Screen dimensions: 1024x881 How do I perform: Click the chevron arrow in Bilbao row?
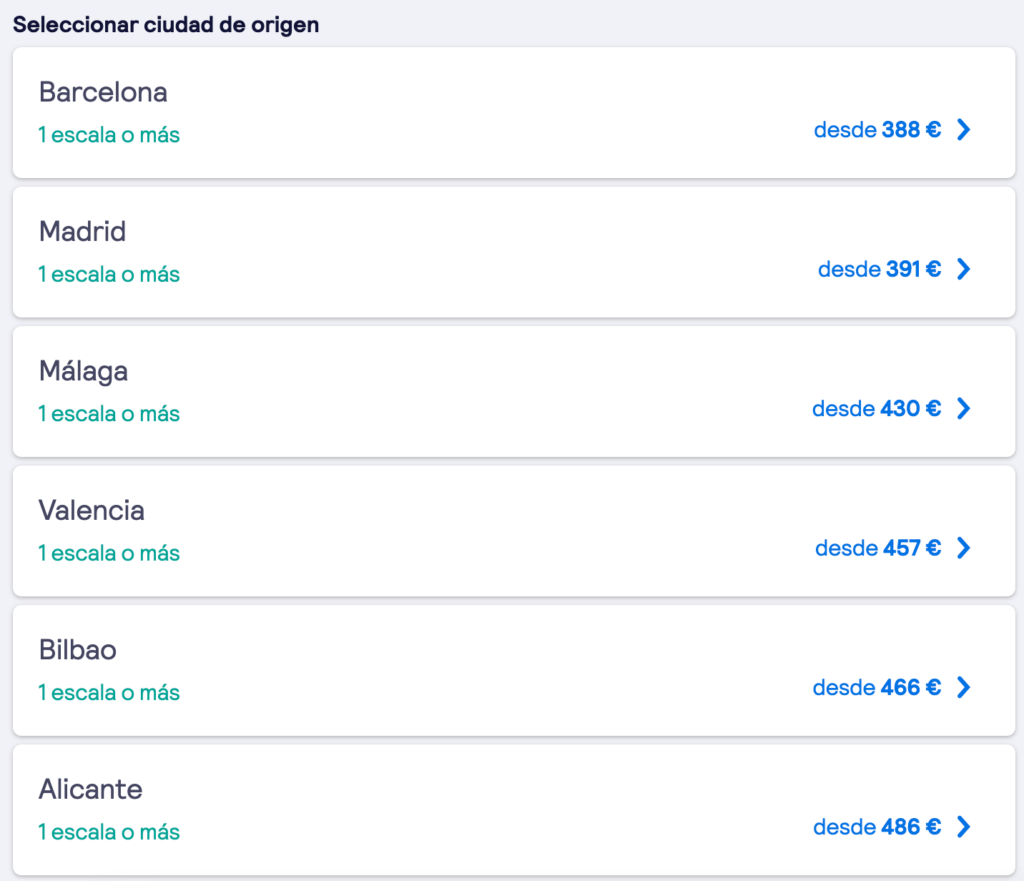pyautogui.click(x=963, y=687)
